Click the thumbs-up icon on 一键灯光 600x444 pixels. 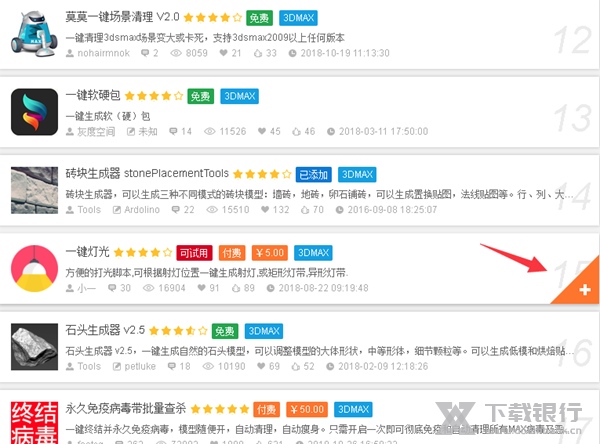coord(236,288)
